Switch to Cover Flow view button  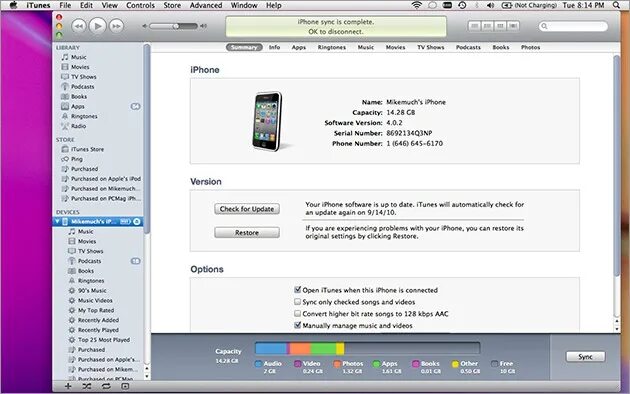pyautogui.click(x=513, y=26)
